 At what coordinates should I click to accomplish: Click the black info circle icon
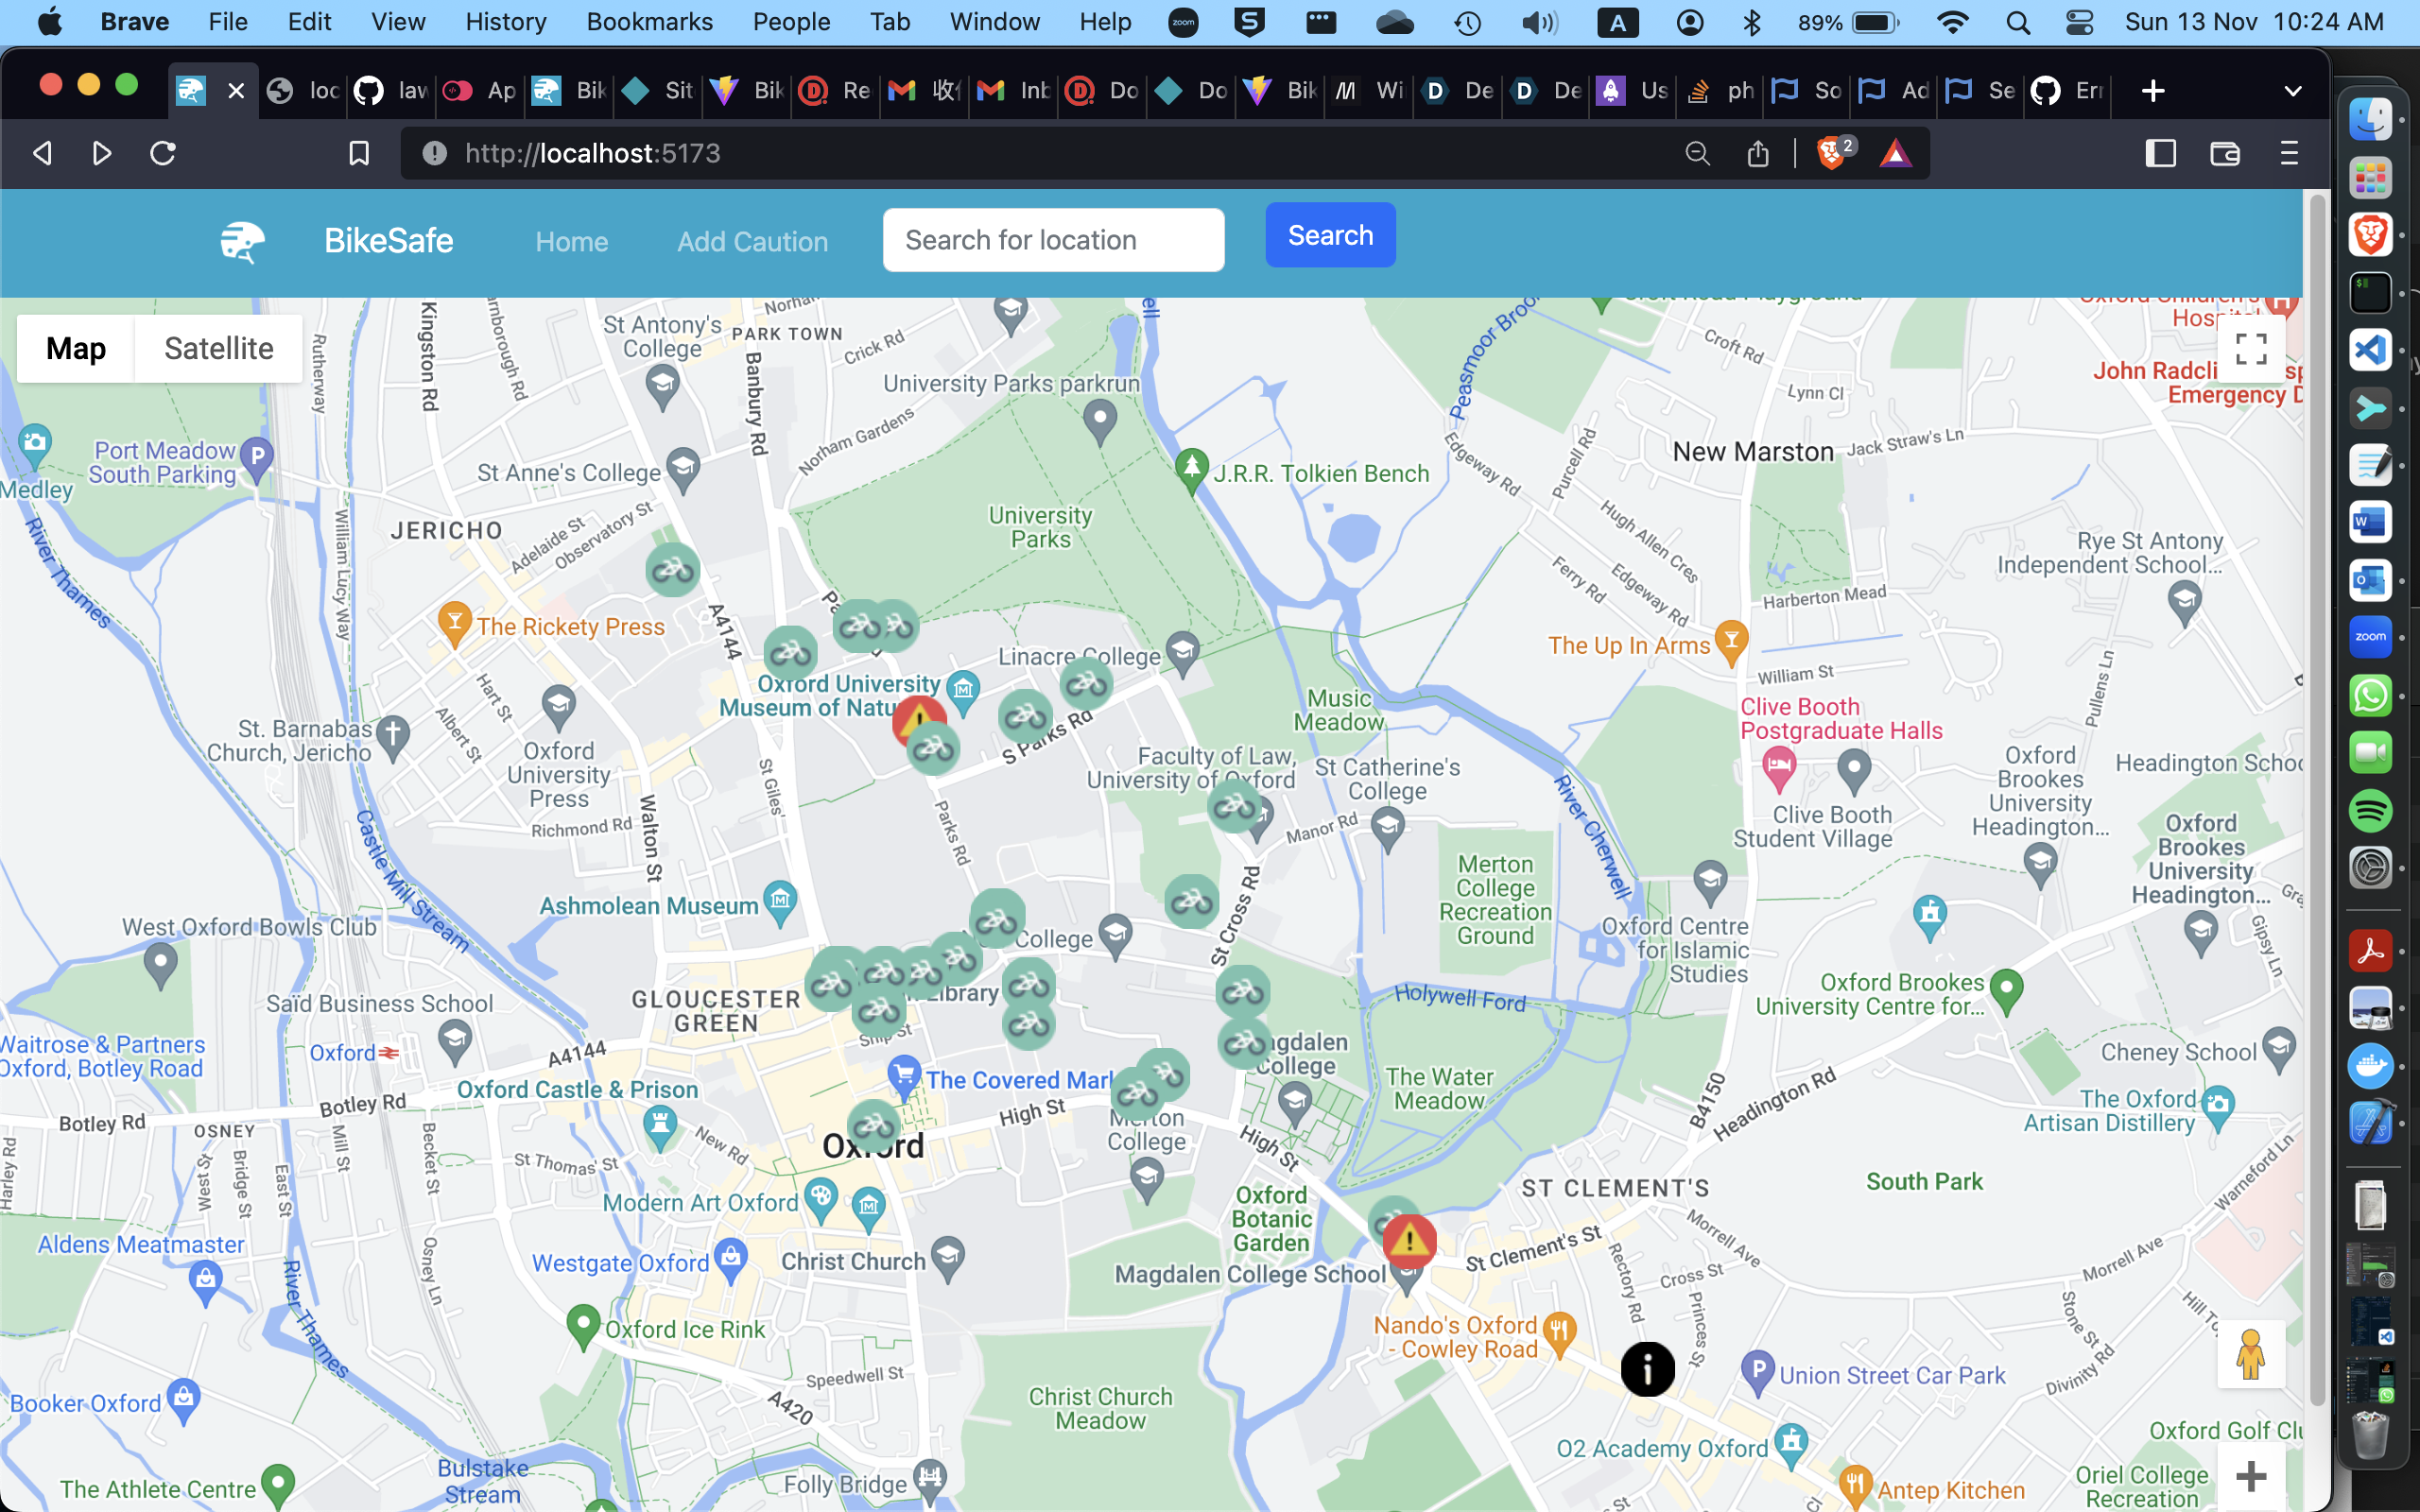[1647, 1370]
